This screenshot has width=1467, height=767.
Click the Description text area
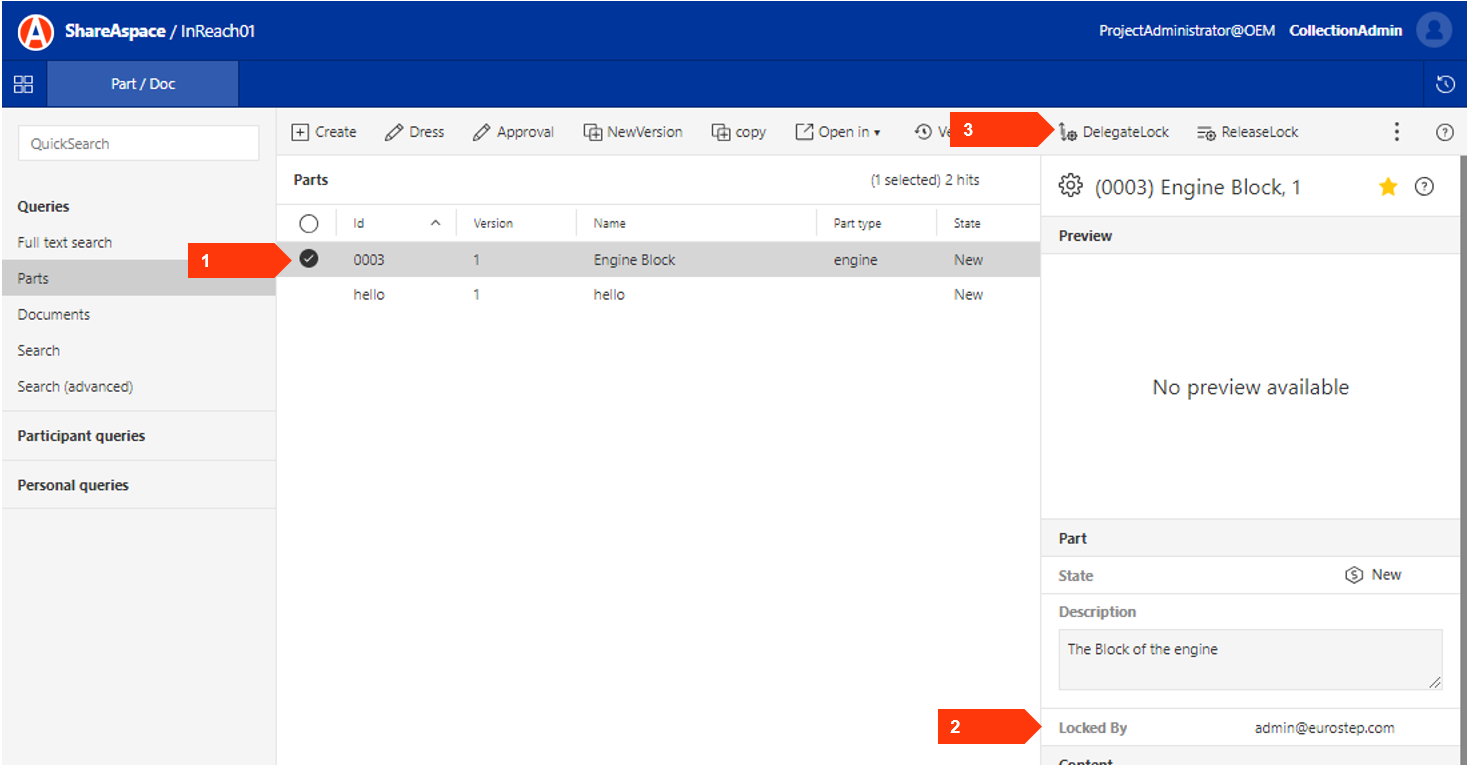point(1250,659)
